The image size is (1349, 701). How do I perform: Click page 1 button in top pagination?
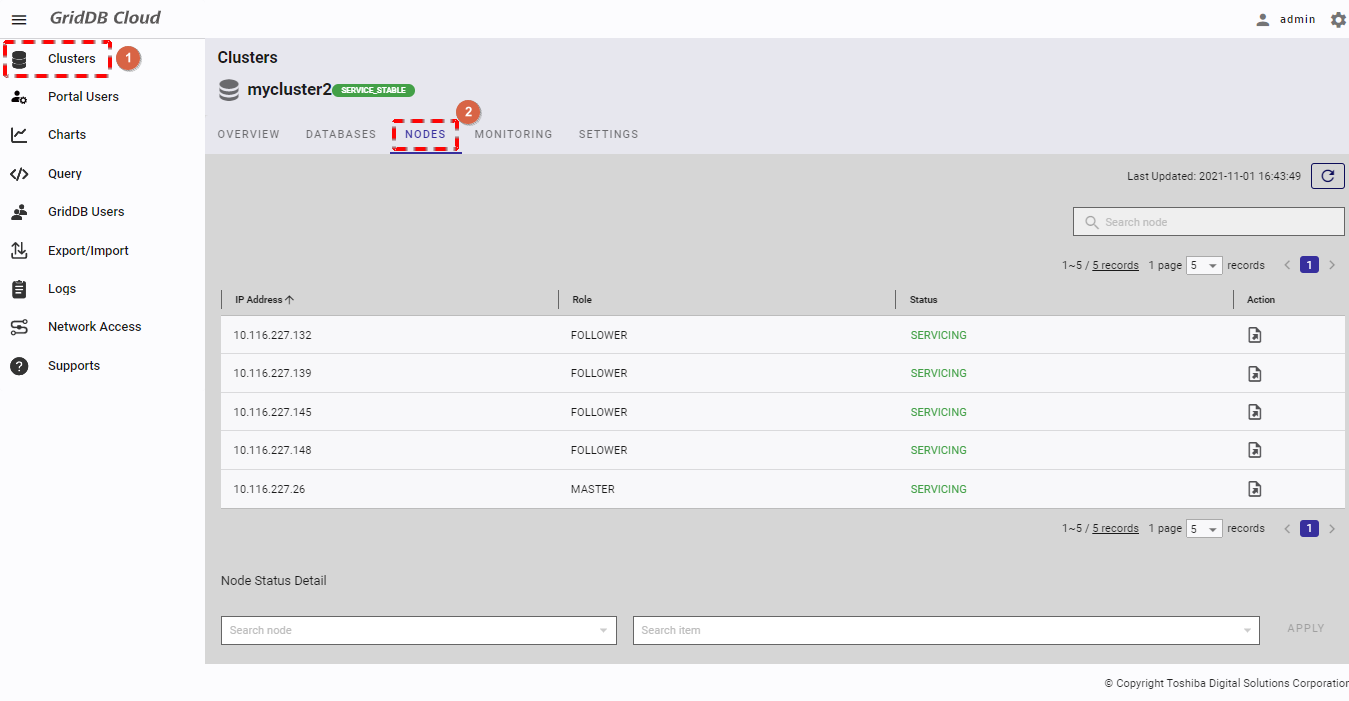(x=1310, y=265)
